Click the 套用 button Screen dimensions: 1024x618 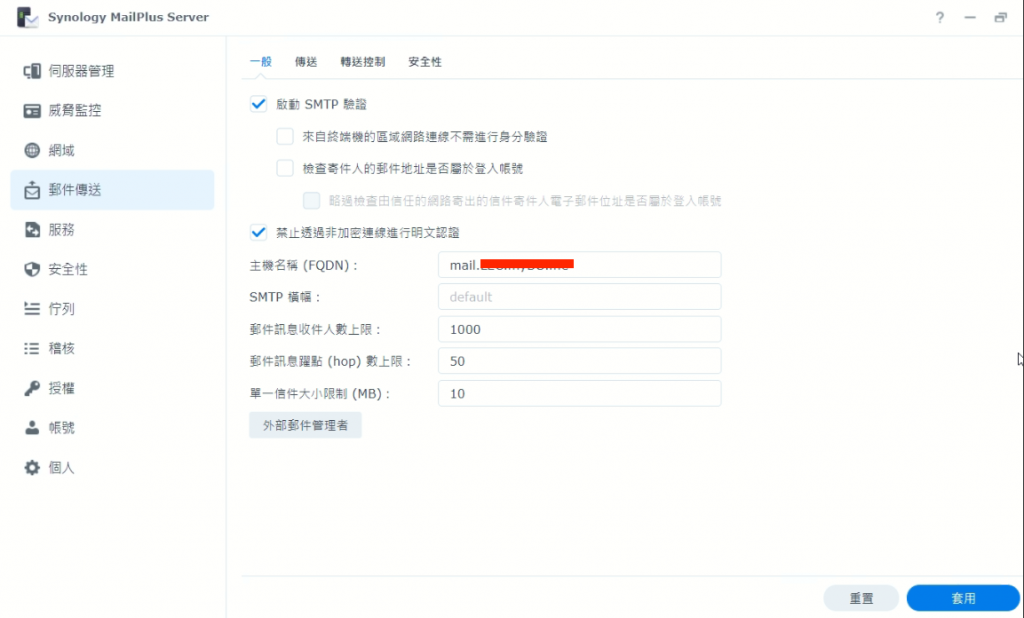click(x=963, y=598)
